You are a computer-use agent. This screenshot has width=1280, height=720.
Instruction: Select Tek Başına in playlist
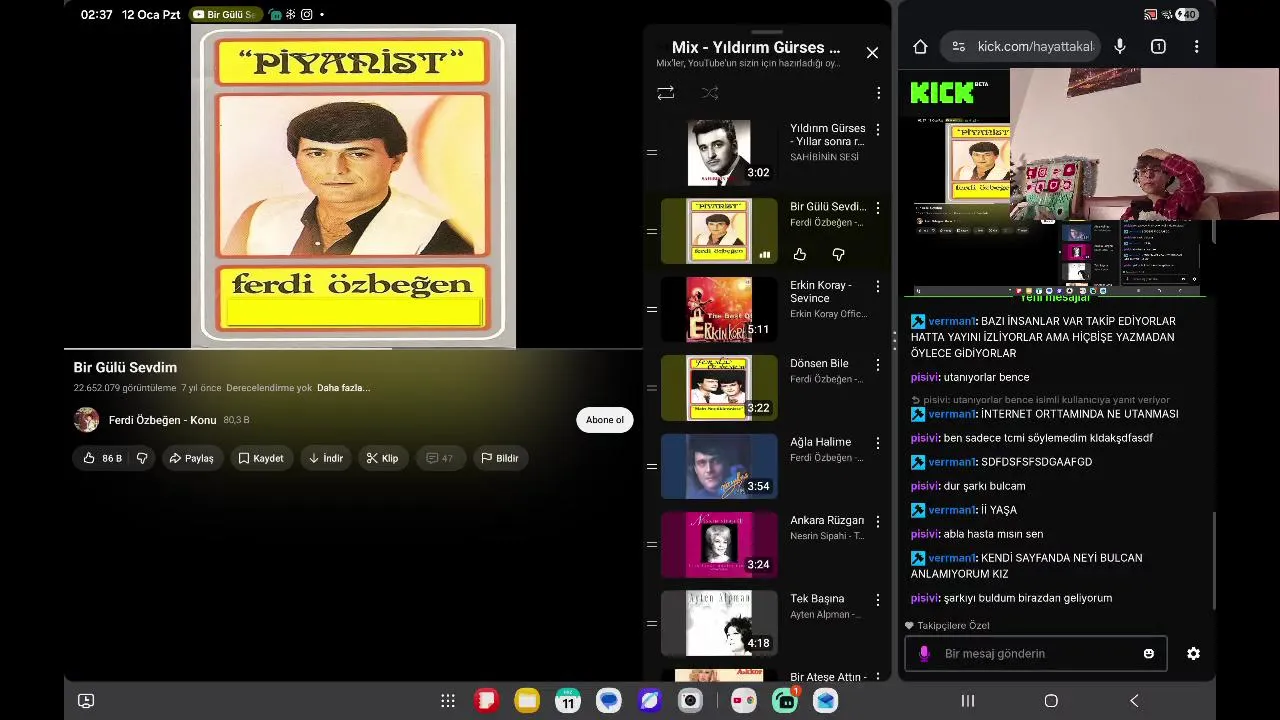click(x=768, y=623)
